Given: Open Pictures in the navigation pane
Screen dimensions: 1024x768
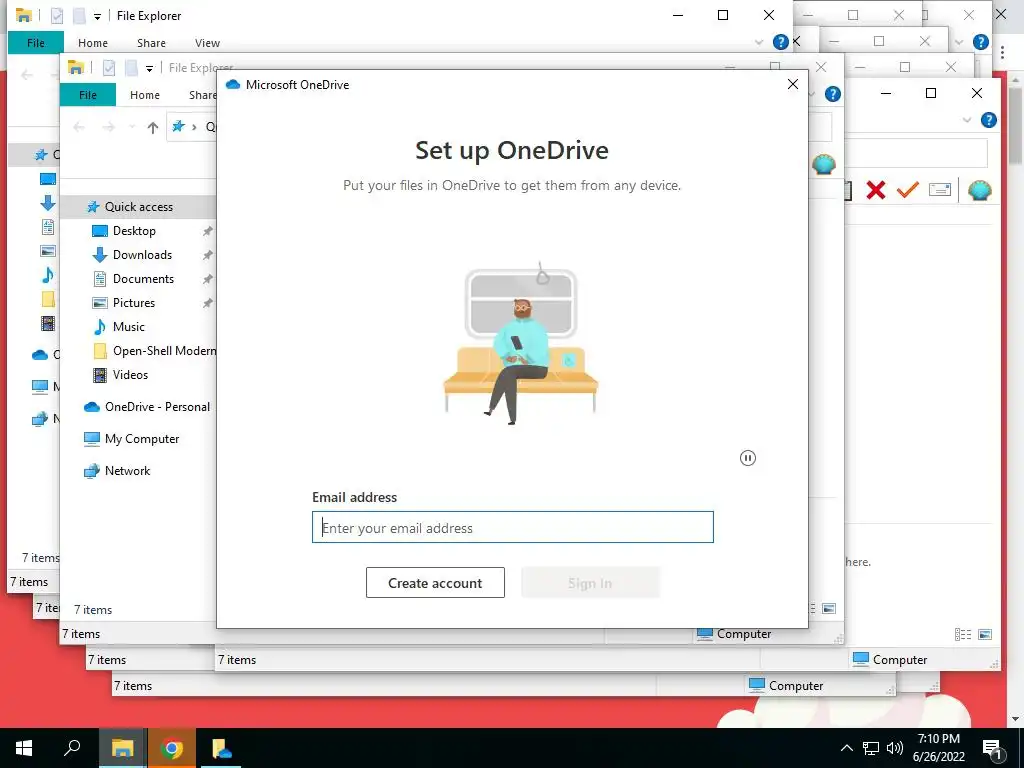Looking at the screenshot, I should pyautogui.click(x=134, y=302).
